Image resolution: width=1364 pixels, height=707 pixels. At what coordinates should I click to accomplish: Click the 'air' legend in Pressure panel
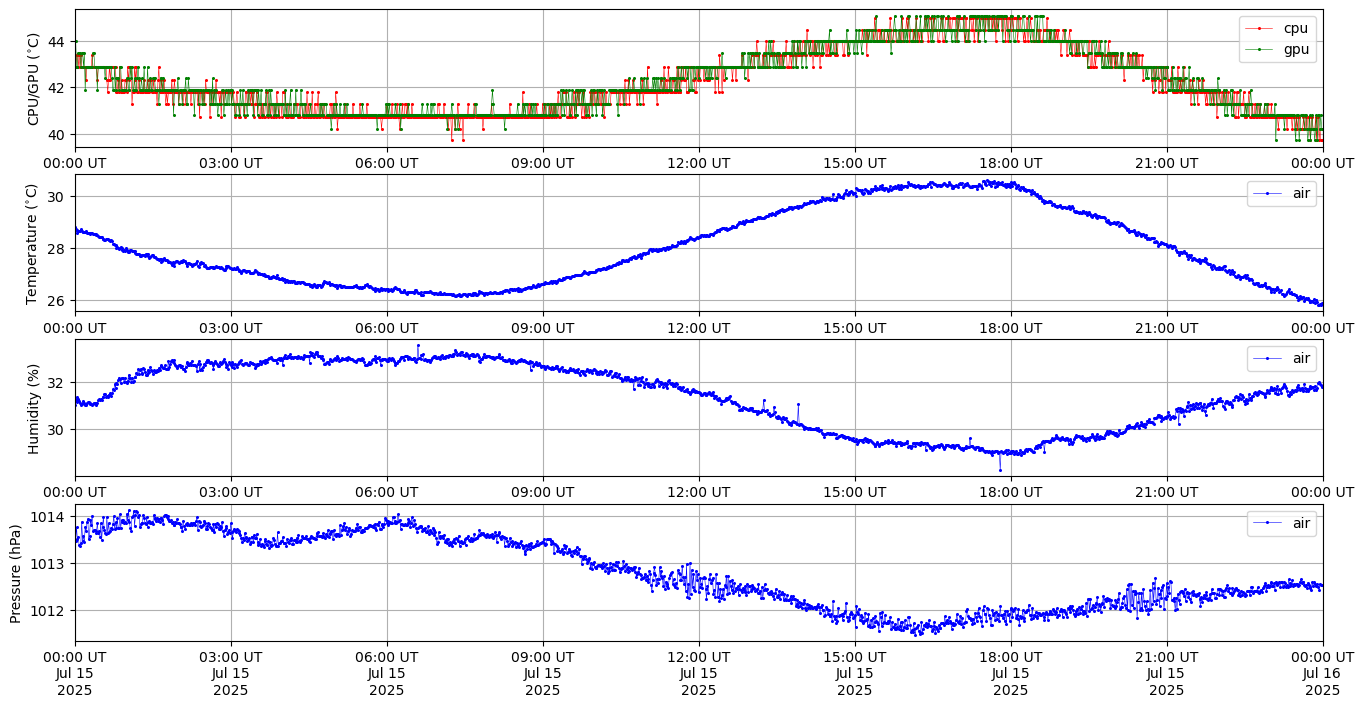tap(1282, 523)
